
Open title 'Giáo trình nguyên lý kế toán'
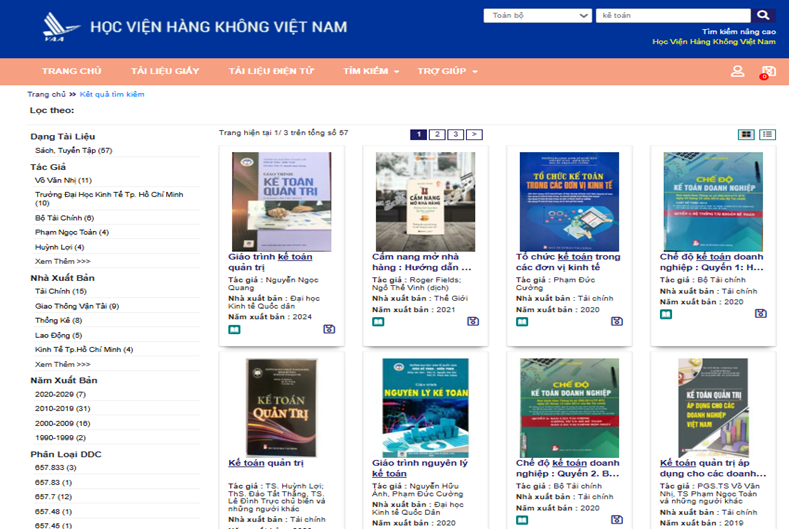[420, 468]
